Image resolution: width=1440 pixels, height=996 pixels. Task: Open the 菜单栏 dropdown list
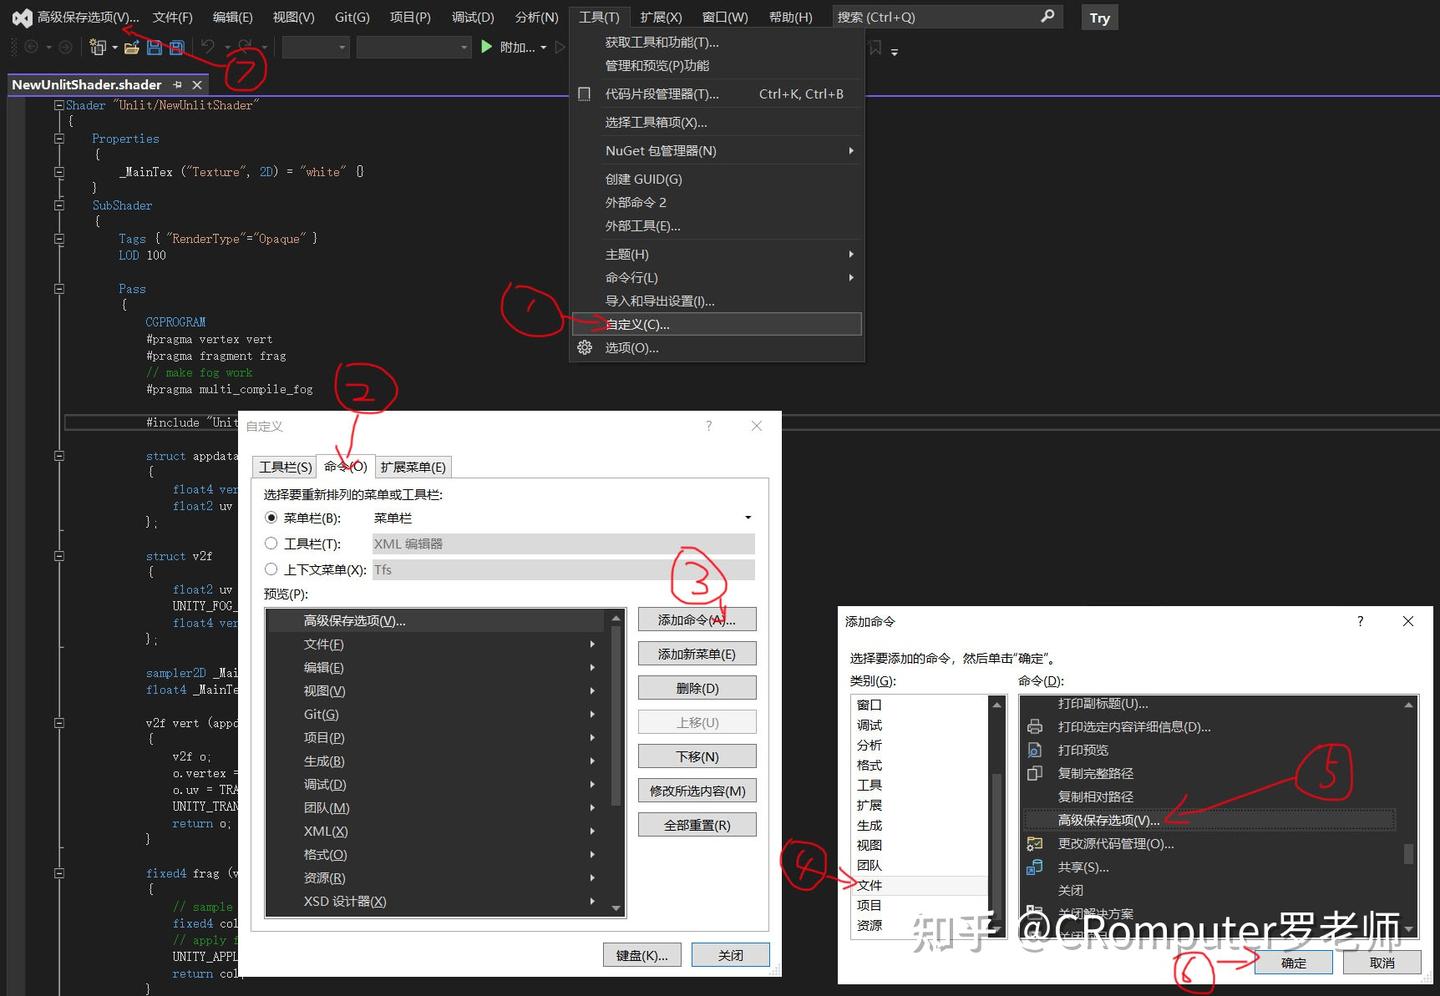pyautogui.click(x=748, y=518)
